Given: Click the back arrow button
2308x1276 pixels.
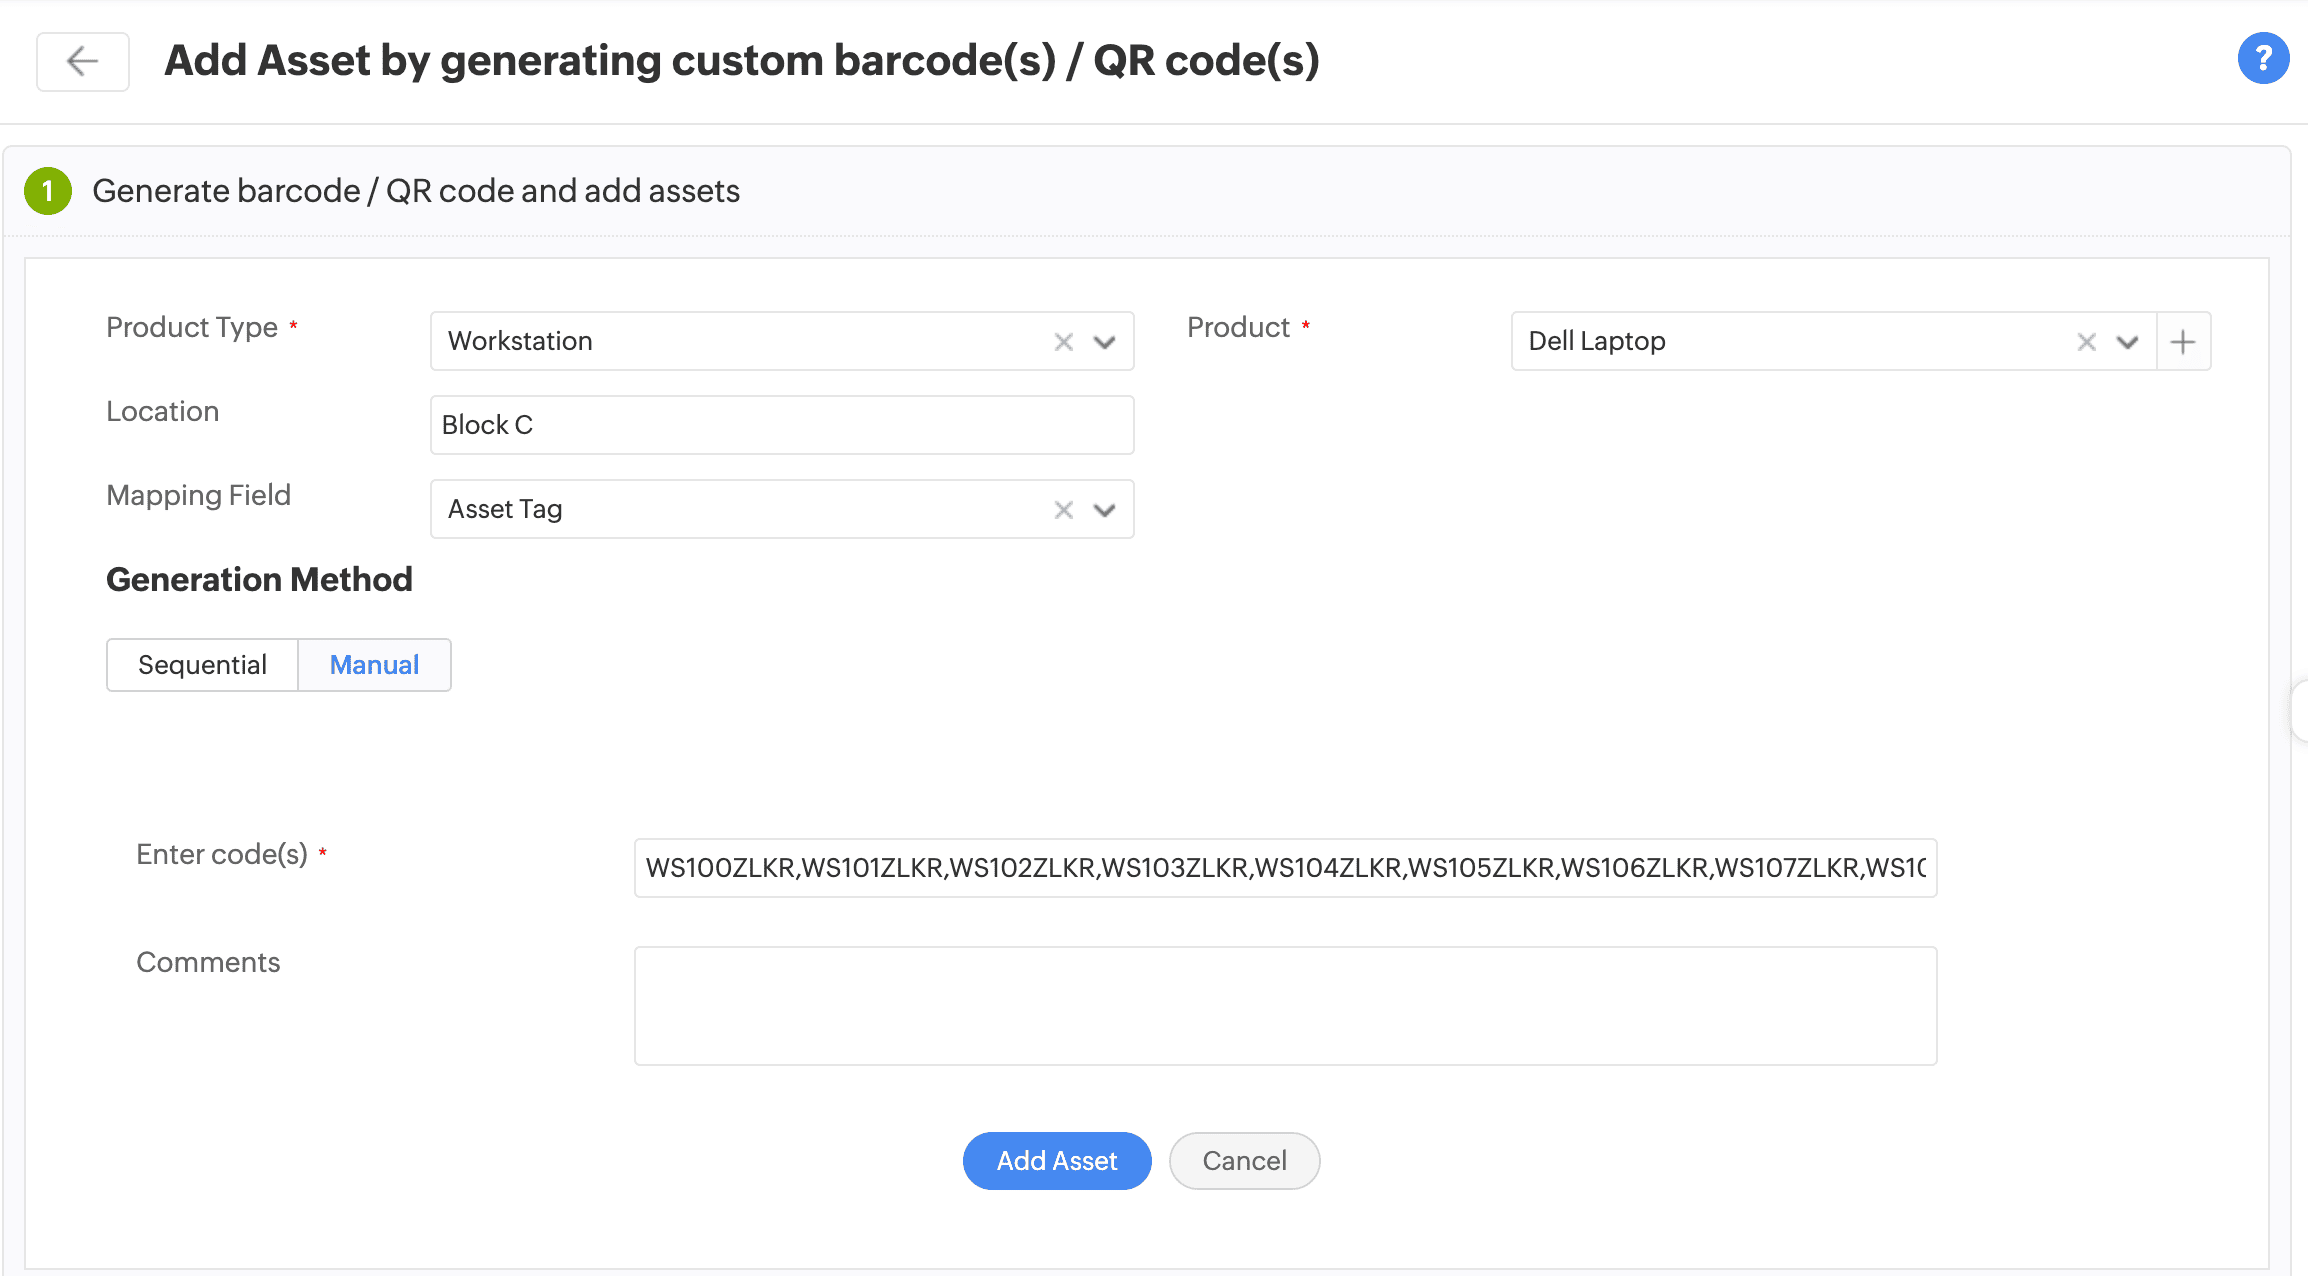Looking at the screenshot, I should click(x=82, y=61).
